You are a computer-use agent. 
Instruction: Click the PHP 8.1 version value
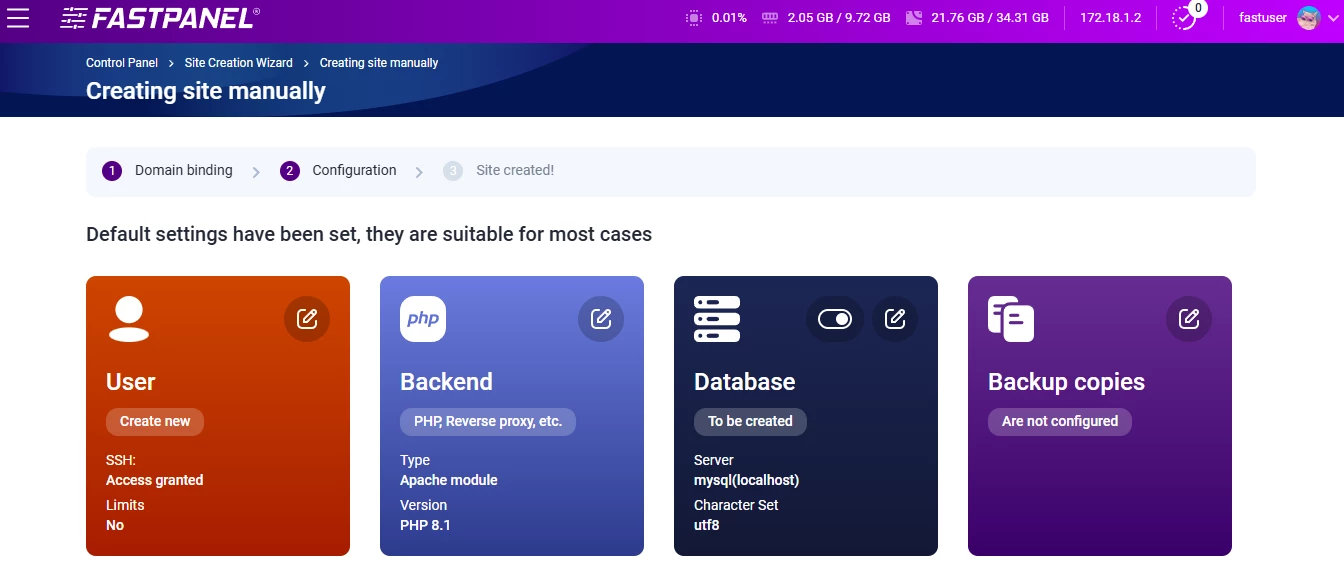point(425,525)
